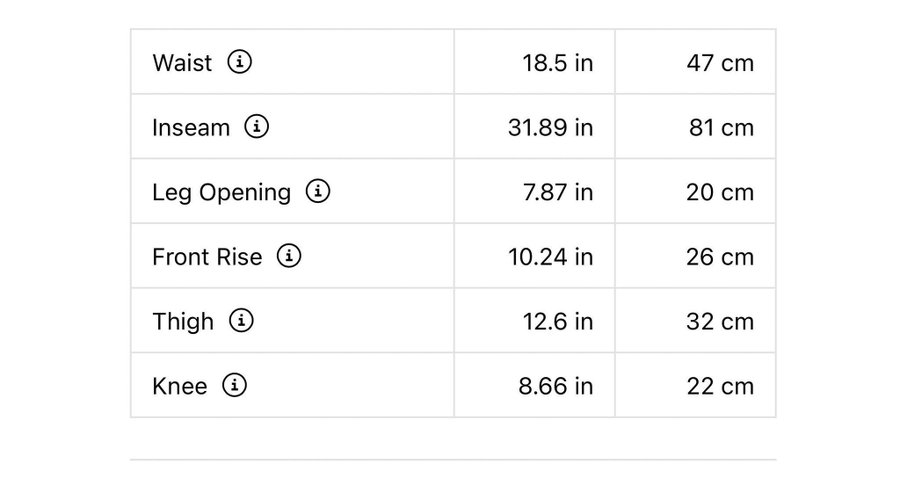Click the Thigh label text
The height and width of the screenshot is (492, 900).
click(x=183, y=321)
